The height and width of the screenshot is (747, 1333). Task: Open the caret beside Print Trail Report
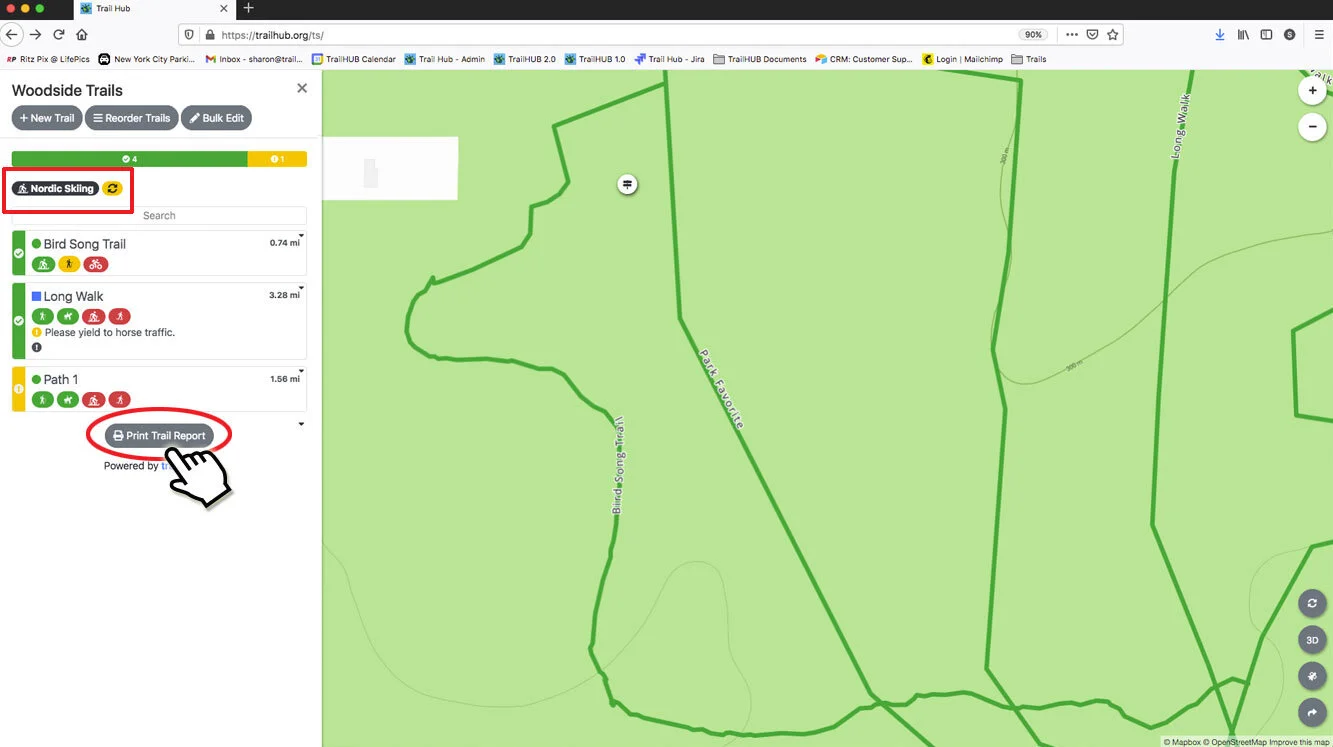(302, 425)
